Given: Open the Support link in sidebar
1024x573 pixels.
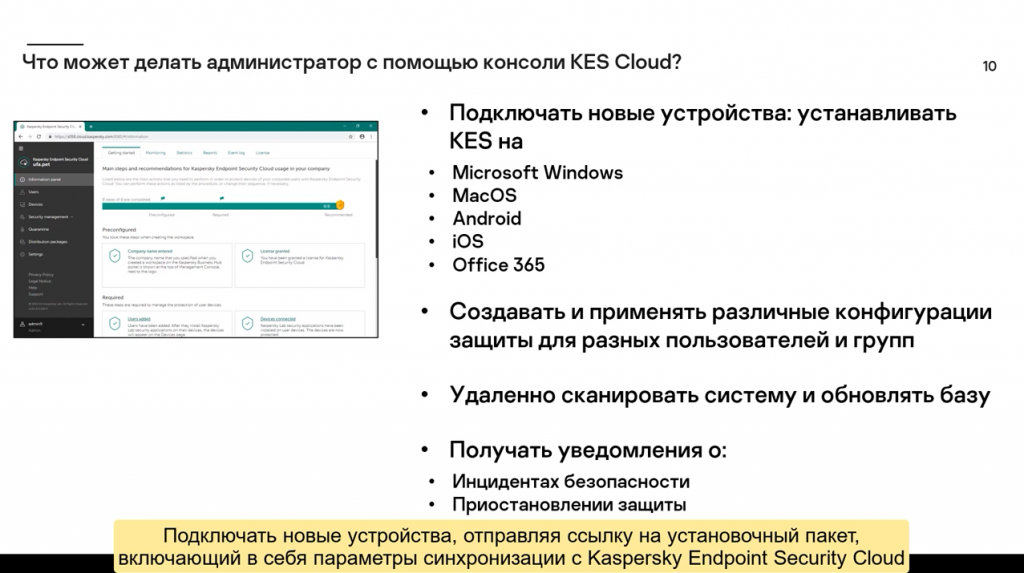Looking at the screenshot, I should (35, 294).
